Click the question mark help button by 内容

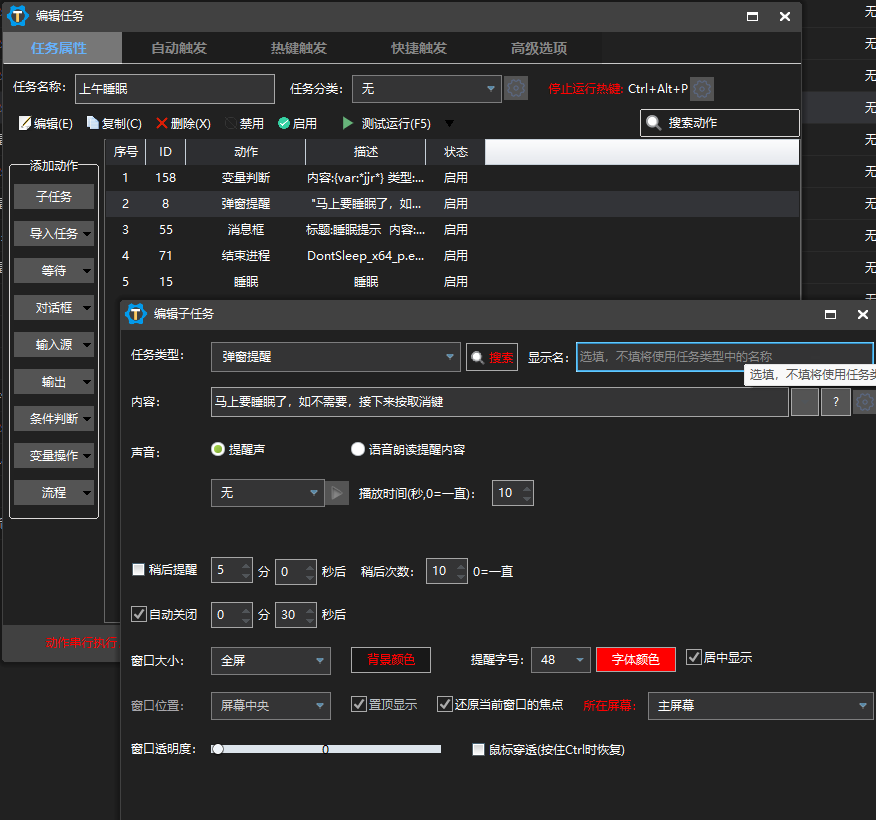point(835,402)
